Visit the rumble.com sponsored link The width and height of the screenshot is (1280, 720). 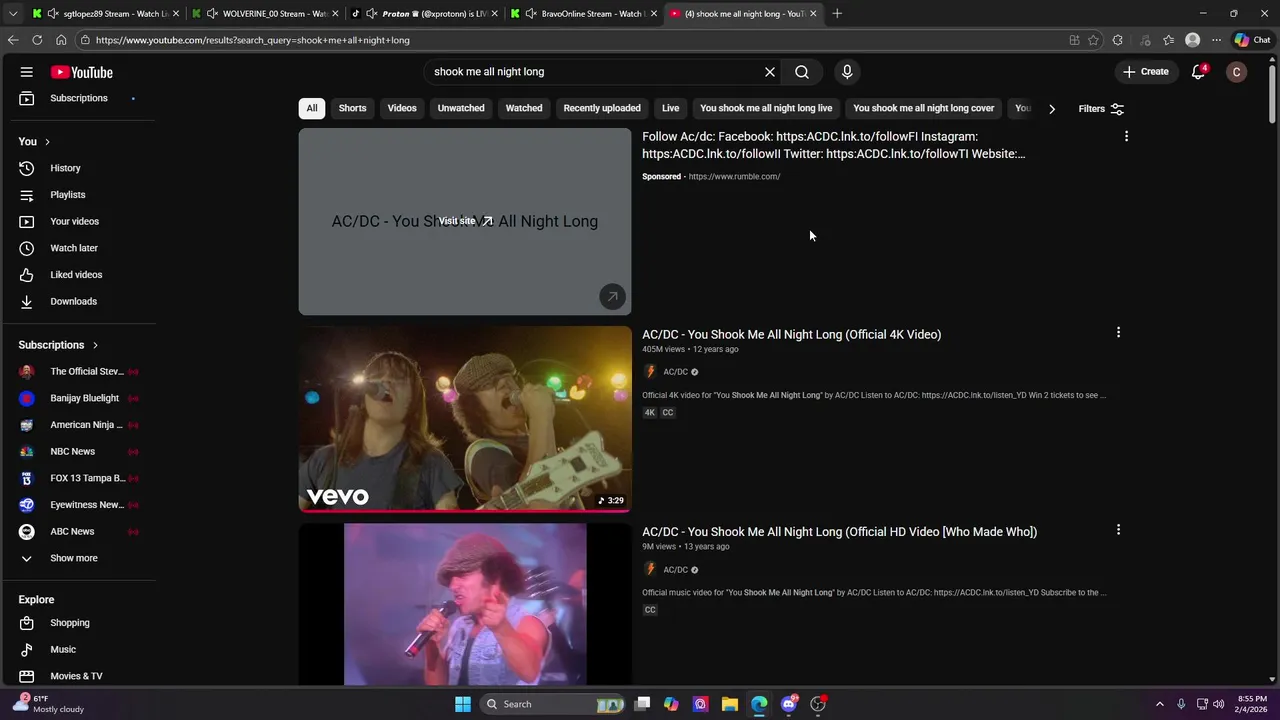(x=734, y=176)
